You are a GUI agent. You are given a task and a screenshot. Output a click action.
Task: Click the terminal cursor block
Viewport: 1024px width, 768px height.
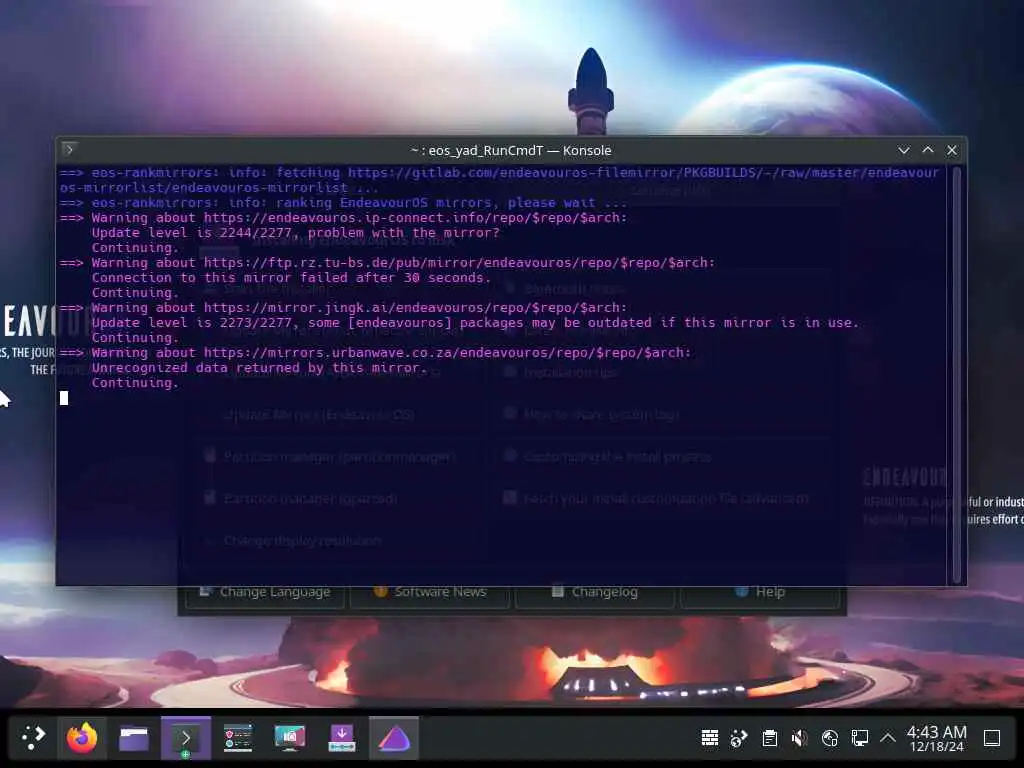tap(64, 398)
